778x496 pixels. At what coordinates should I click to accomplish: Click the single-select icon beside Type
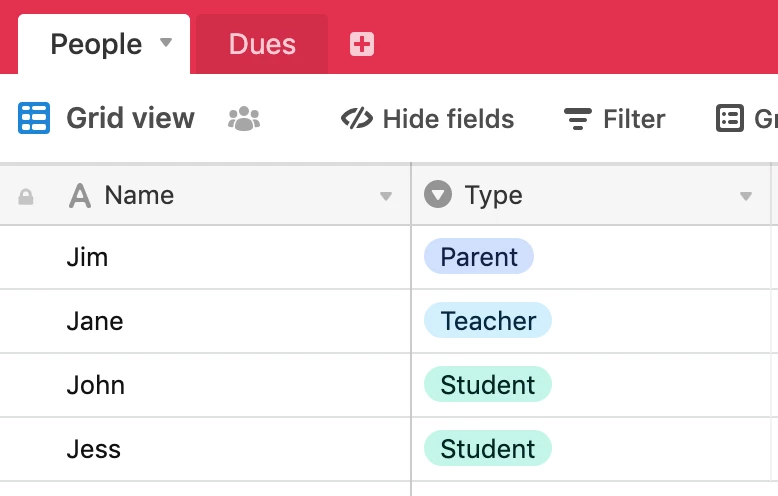tap(438, 194)
